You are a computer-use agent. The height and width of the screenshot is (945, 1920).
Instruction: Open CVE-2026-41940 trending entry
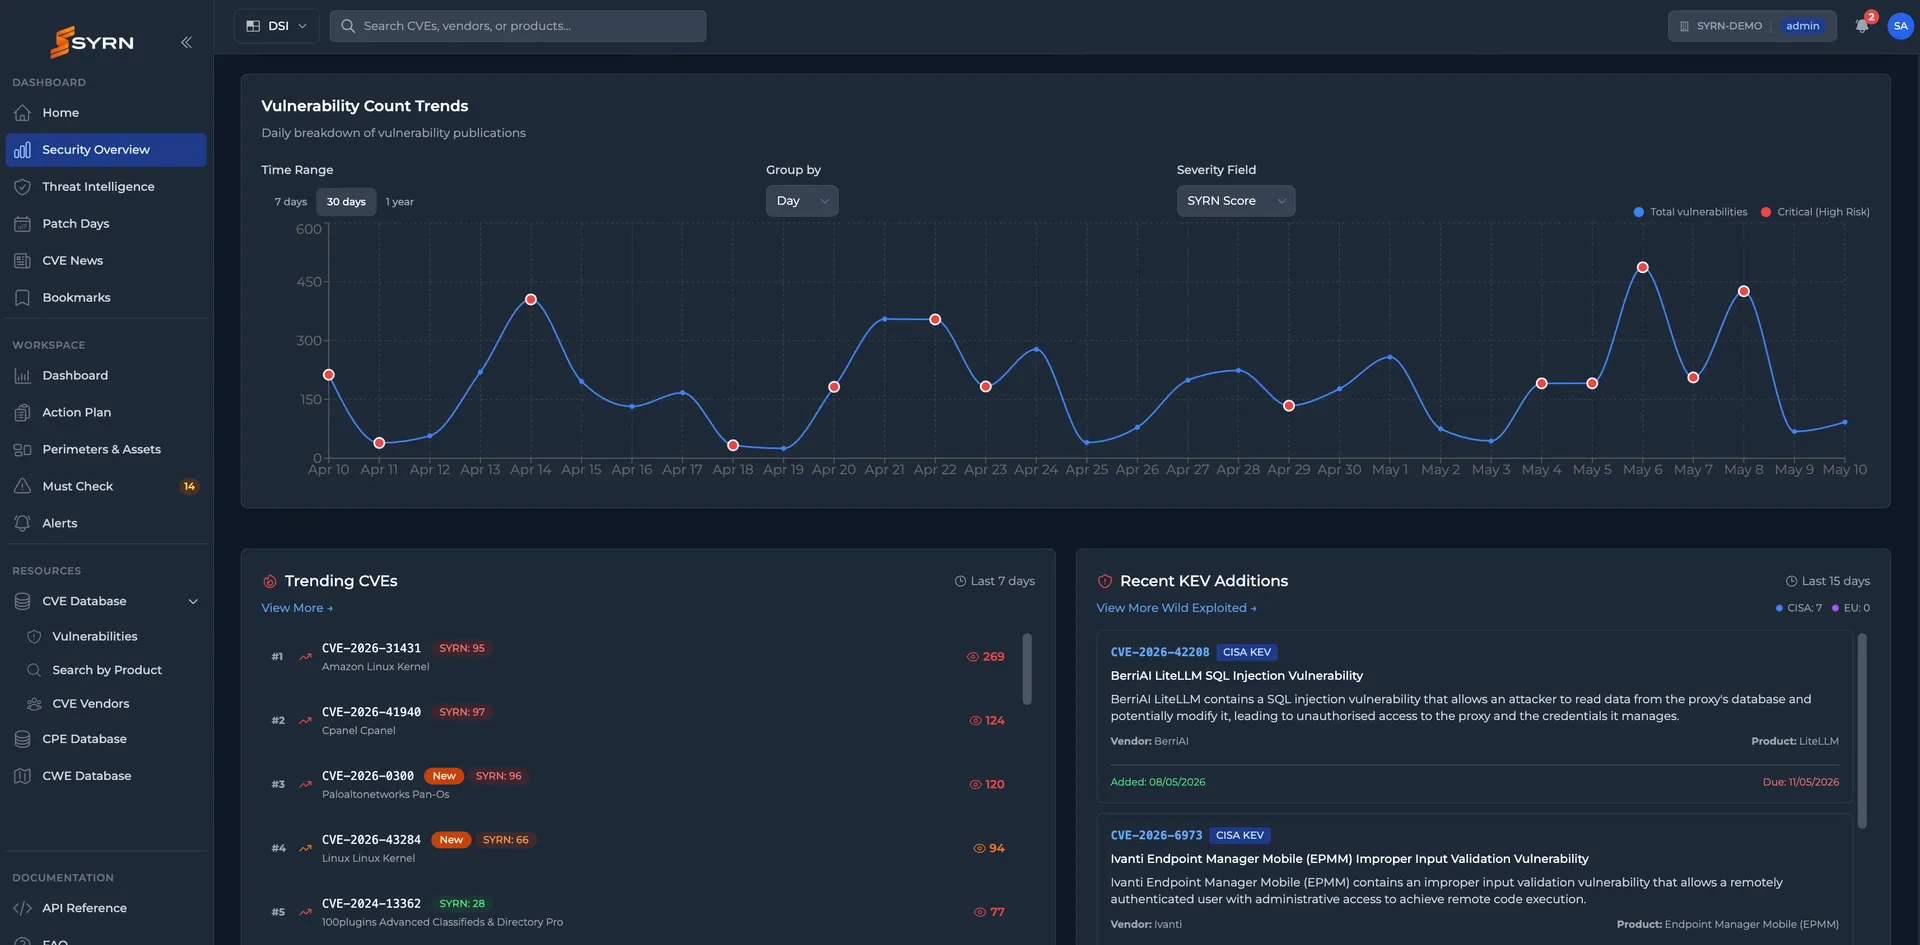pyautogui.click(x=371, y=713)
